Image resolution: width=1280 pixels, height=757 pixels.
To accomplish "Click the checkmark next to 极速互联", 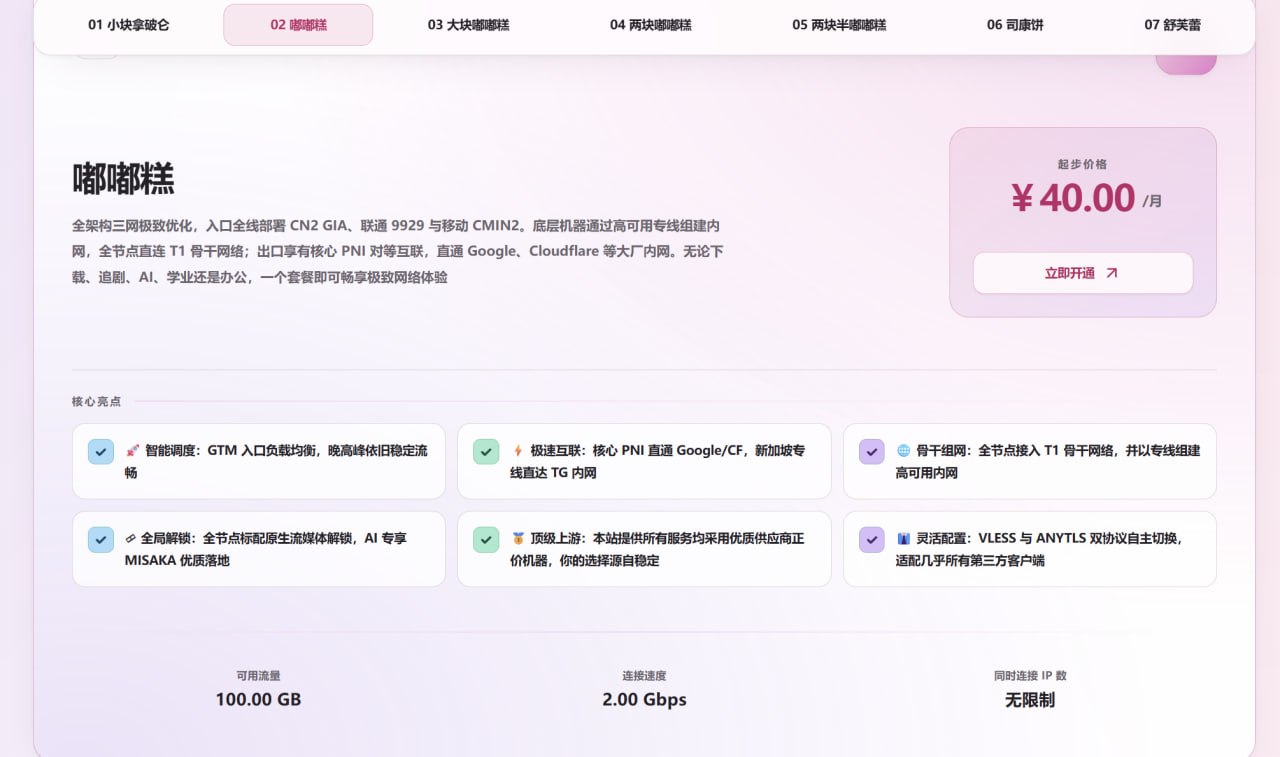I will pyautogui.click(x=486, y=452).
